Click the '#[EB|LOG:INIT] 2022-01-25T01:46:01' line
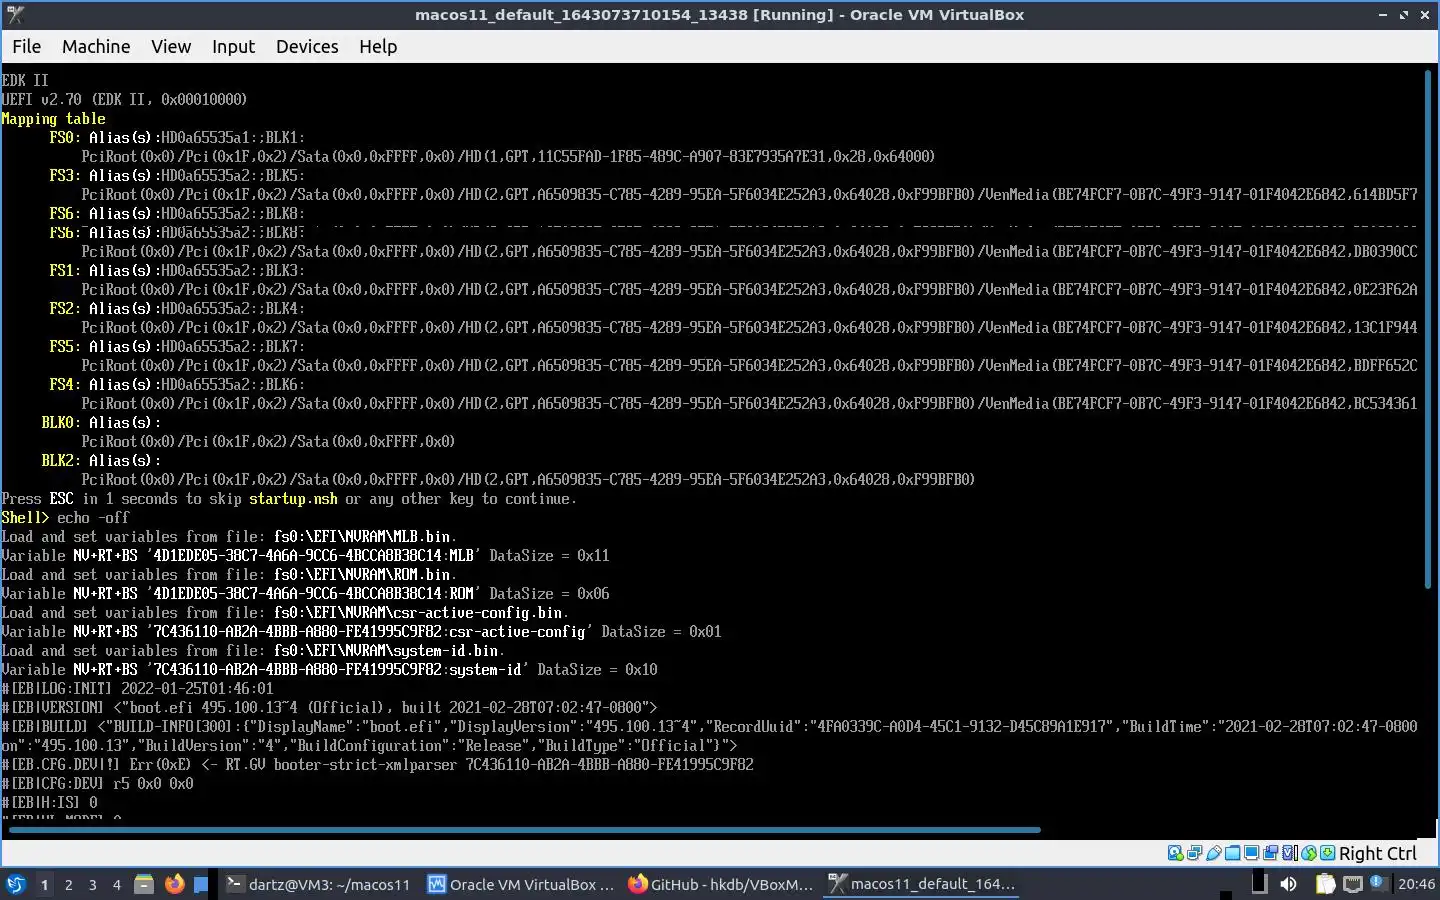1440x900 pixels. pos(137,688)
